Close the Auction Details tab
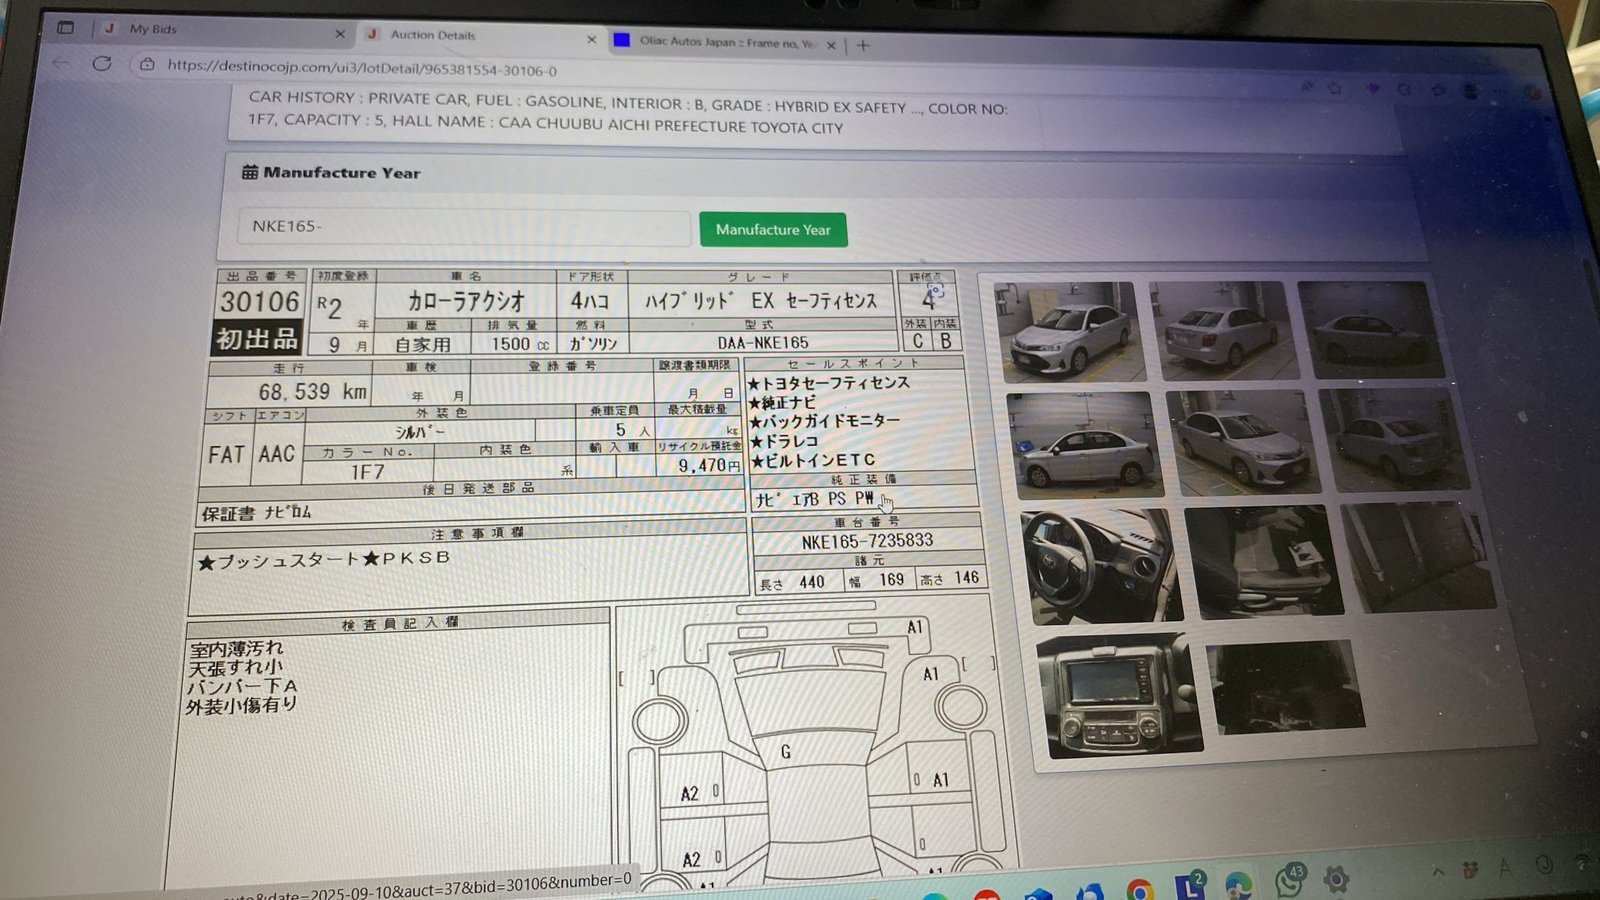Image resolution: width=1600 pixels, height=900 pixels. pyautogui.click(x=591, y=39)
